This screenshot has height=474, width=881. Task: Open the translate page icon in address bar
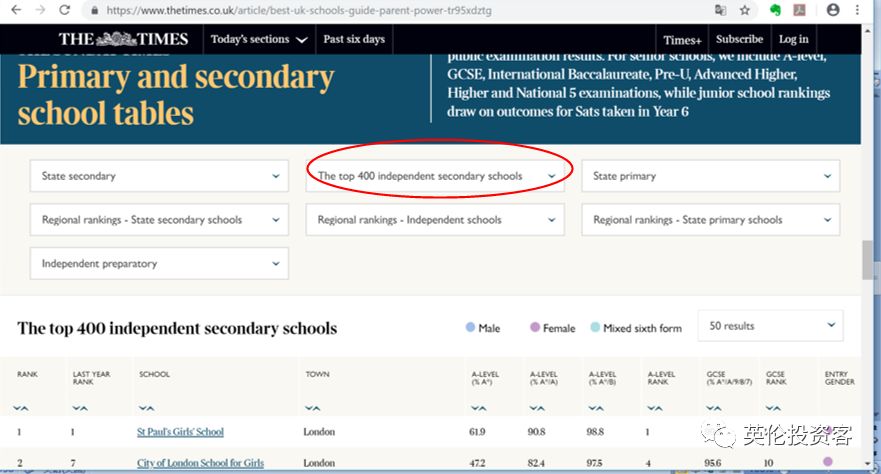tap(720, 10)
